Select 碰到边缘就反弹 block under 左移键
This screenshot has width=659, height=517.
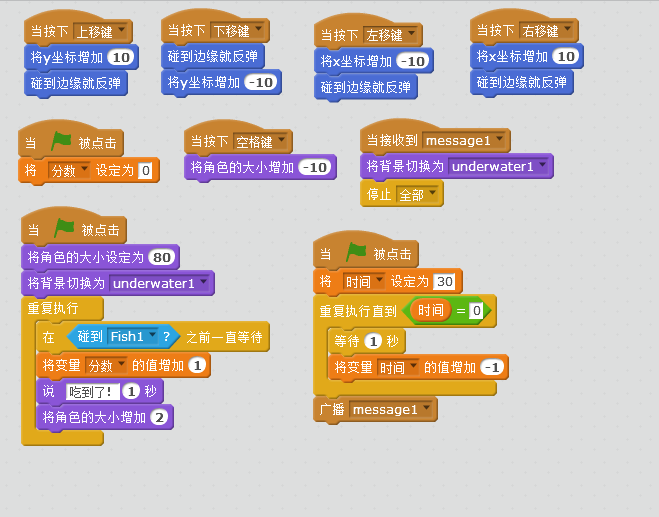pos(366,87)
